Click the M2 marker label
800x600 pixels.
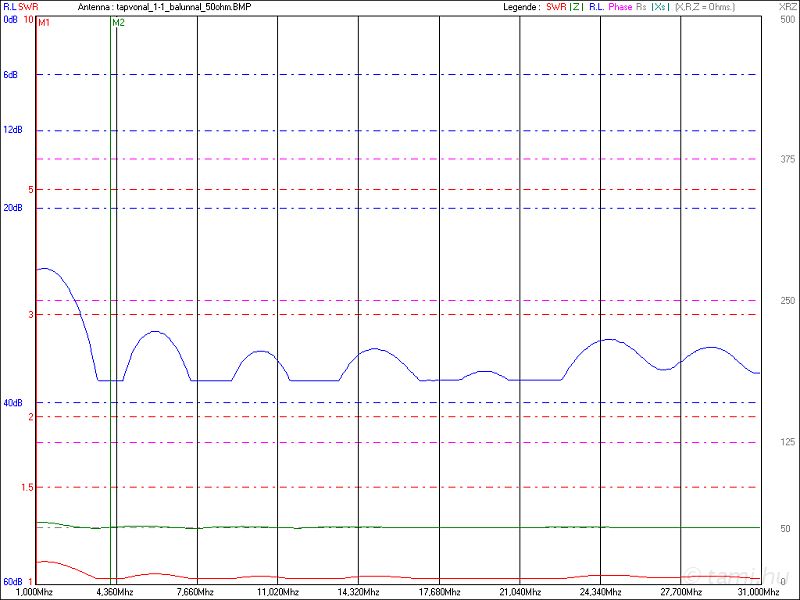click(x=119, y=22)
